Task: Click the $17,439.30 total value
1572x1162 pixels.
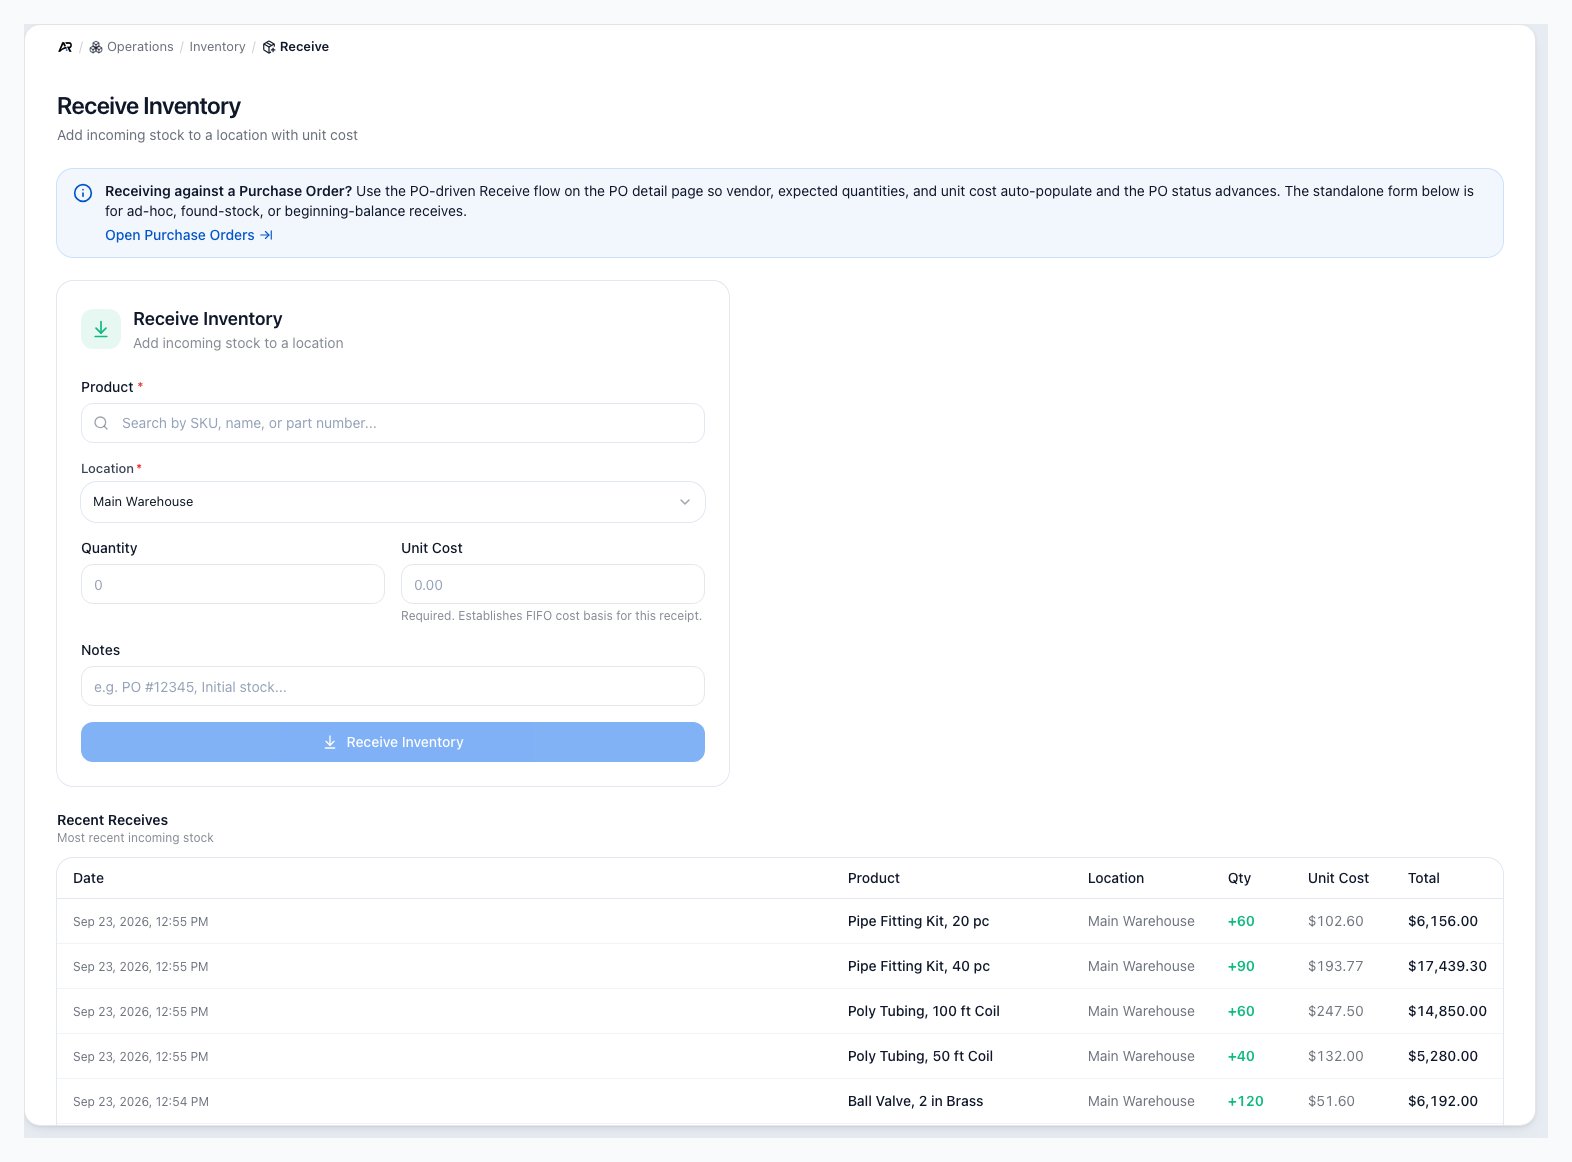Action: 1447,966
